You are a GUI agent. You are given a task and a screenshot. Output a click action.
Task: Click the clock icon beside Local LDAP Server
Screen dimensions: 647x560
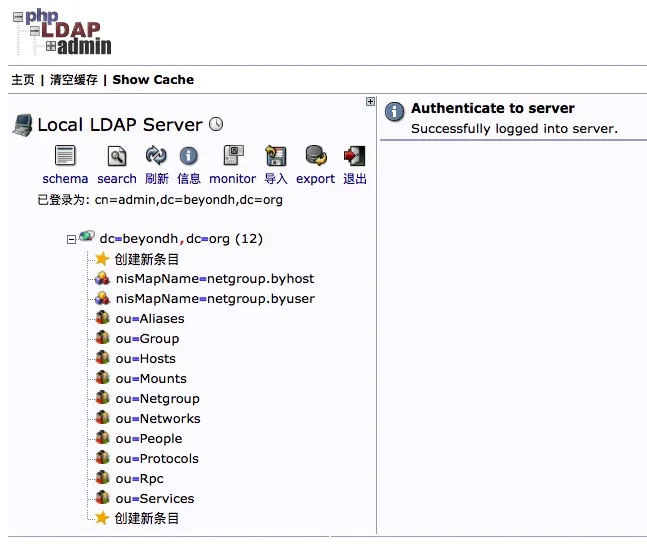click(216, 124)
